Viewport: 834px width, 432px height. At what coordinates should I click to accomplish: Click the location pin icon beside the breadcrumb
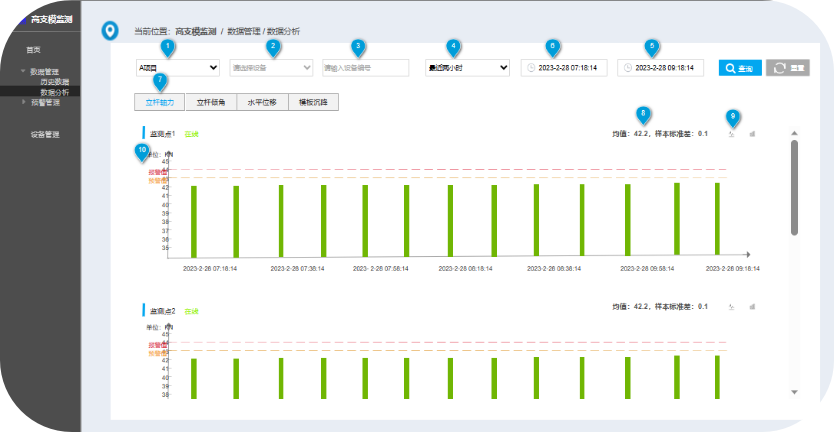111,30
